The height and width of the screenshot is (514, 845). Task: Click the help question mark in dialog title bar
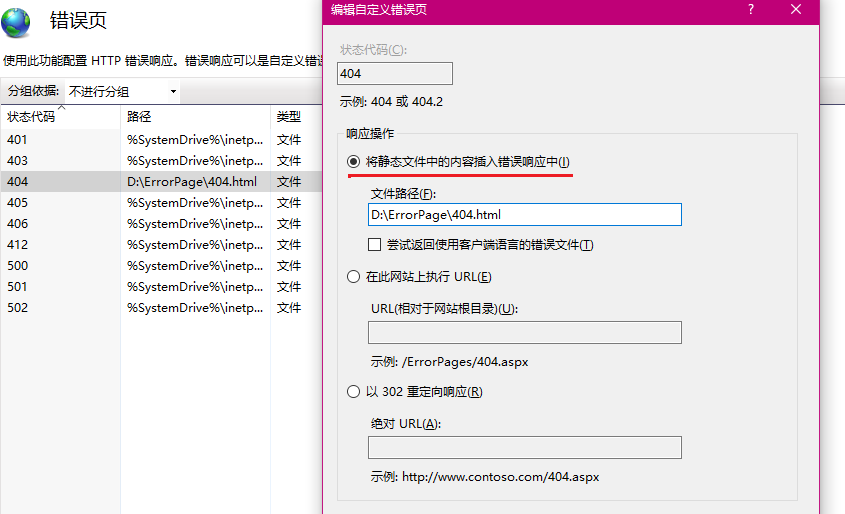point(751,9)
